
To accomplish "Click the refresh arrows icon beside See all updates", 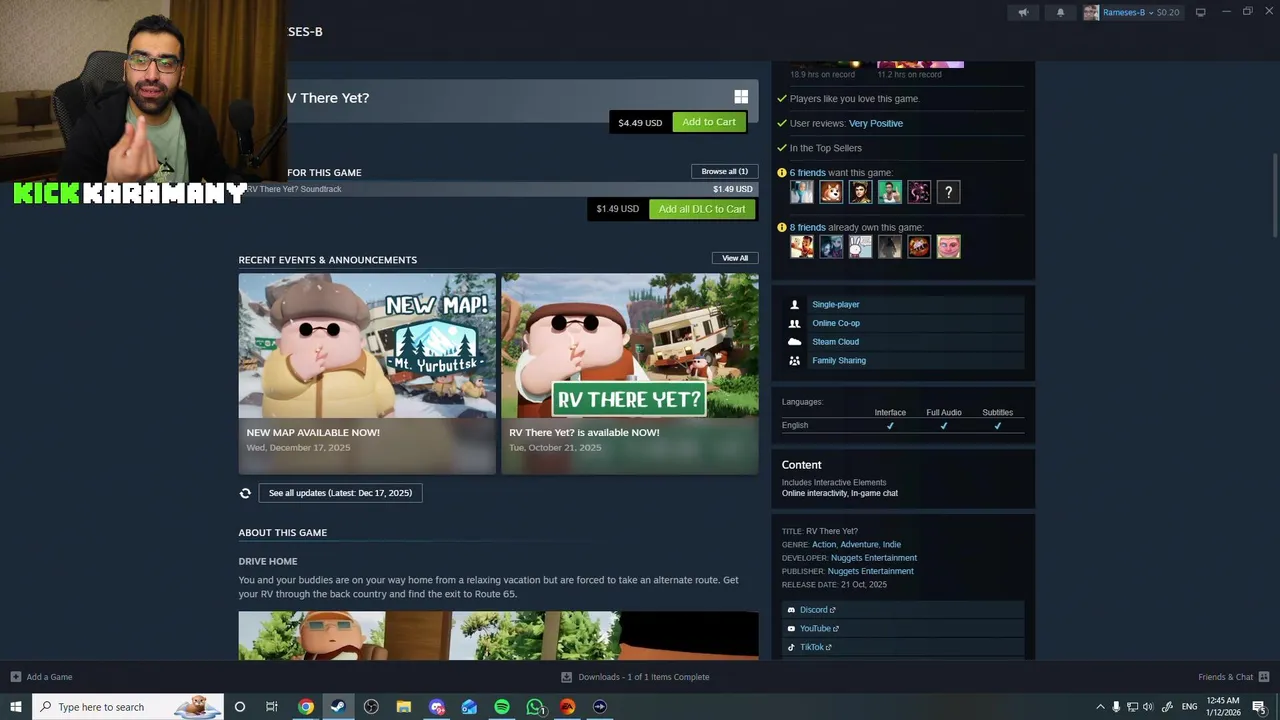I will coord(245,493).
